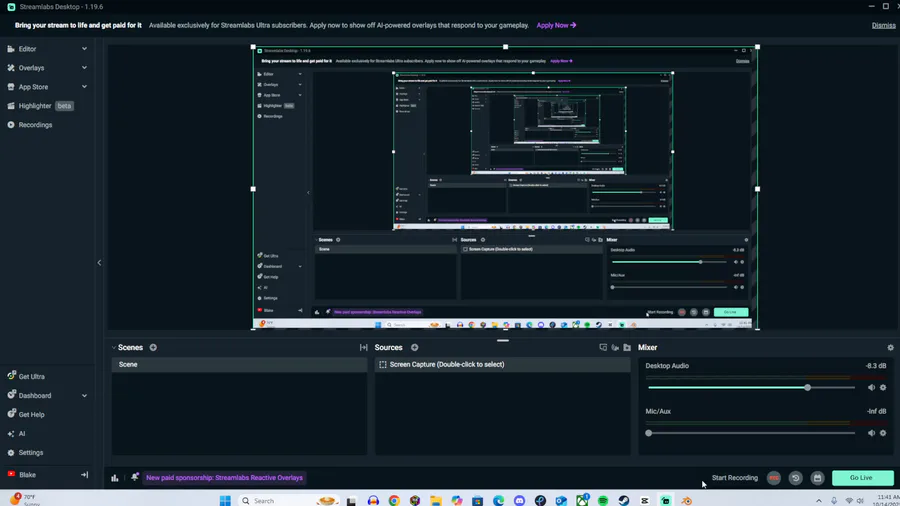The height and width of the screenshot is (506, 900).
Task: Collapse the left sidebar using the arrow
Action: (99, 263)
